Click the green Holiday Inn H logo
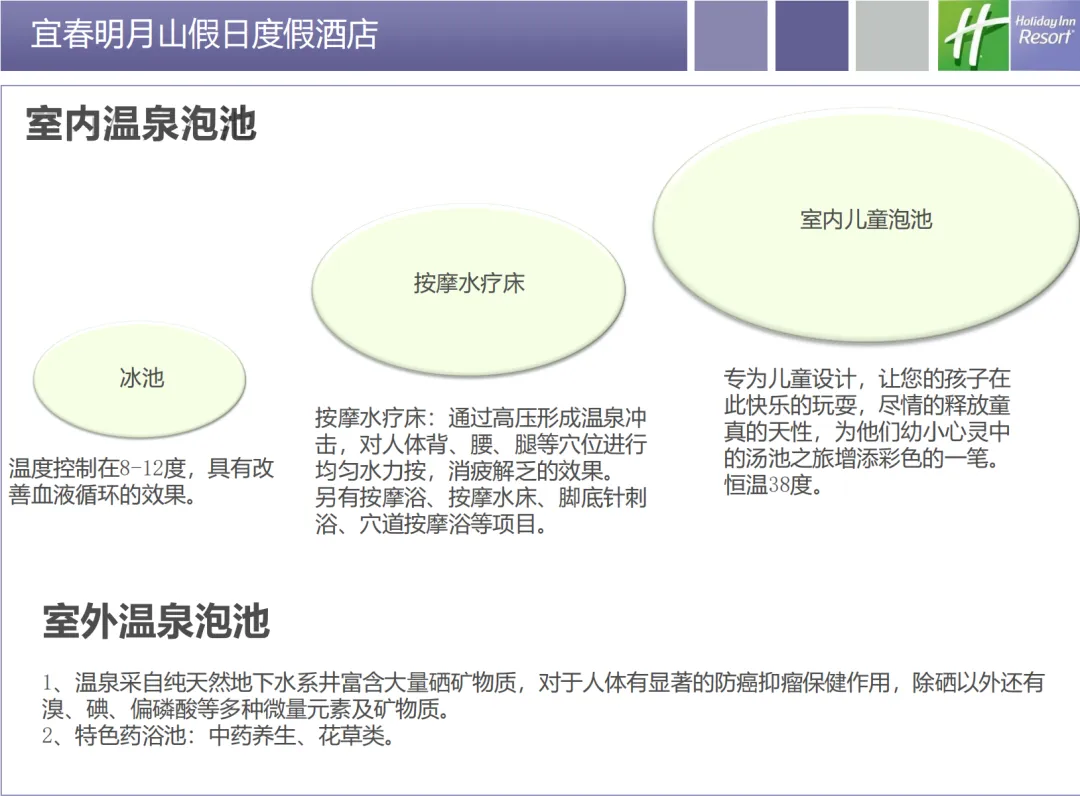Viewport: 1080px width, 796px height. [974, 36]
